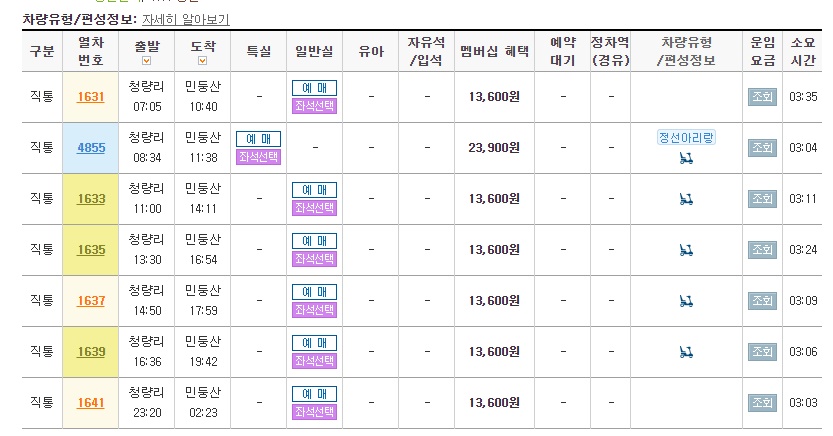Open train number 1631 details
This screenshot has width=833, height=436.
[91, 97]
